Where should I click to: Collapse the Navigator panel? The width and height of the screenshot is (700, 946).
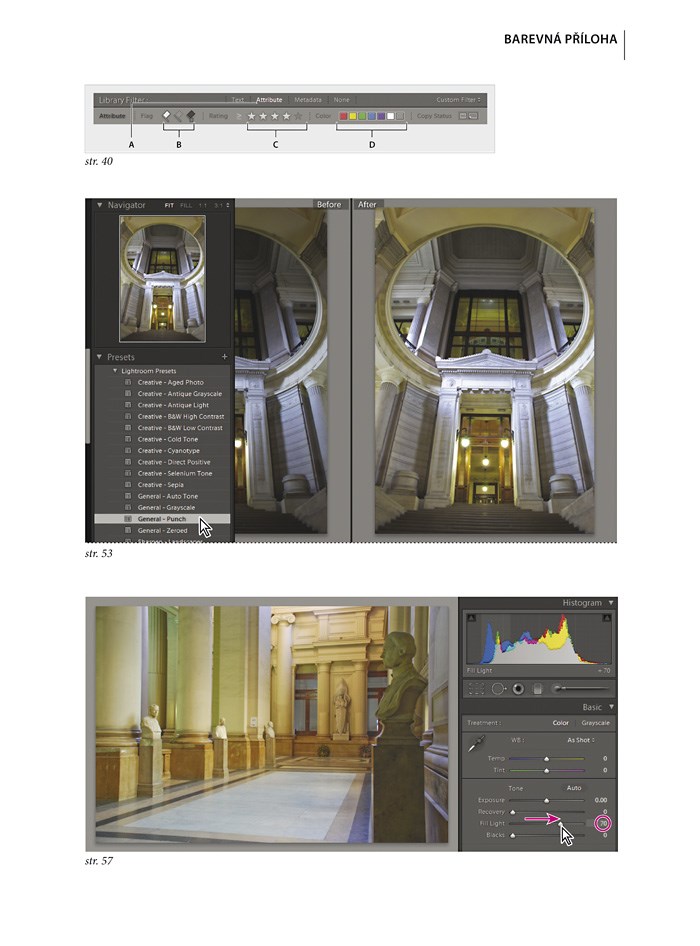pyautogui.click(x=100, y=205)
